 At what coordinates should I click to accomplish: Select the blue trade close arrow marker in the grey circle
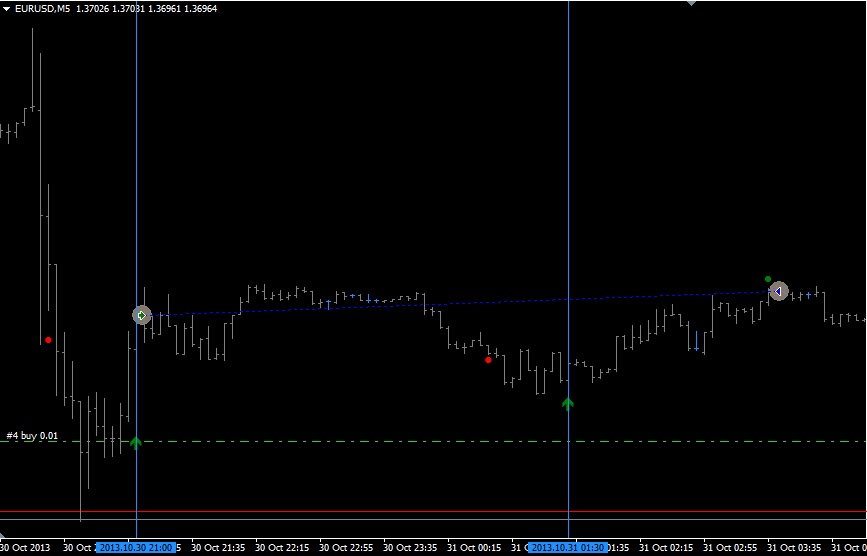pyautogui.click(x=779, y=291)
